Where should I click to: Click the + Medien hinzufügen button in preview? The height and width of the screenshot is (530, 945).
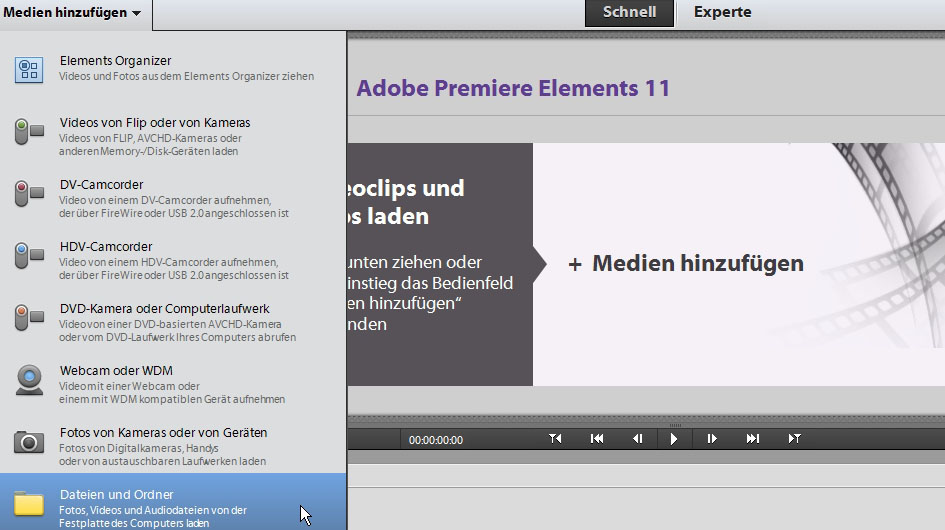[686, 263]
